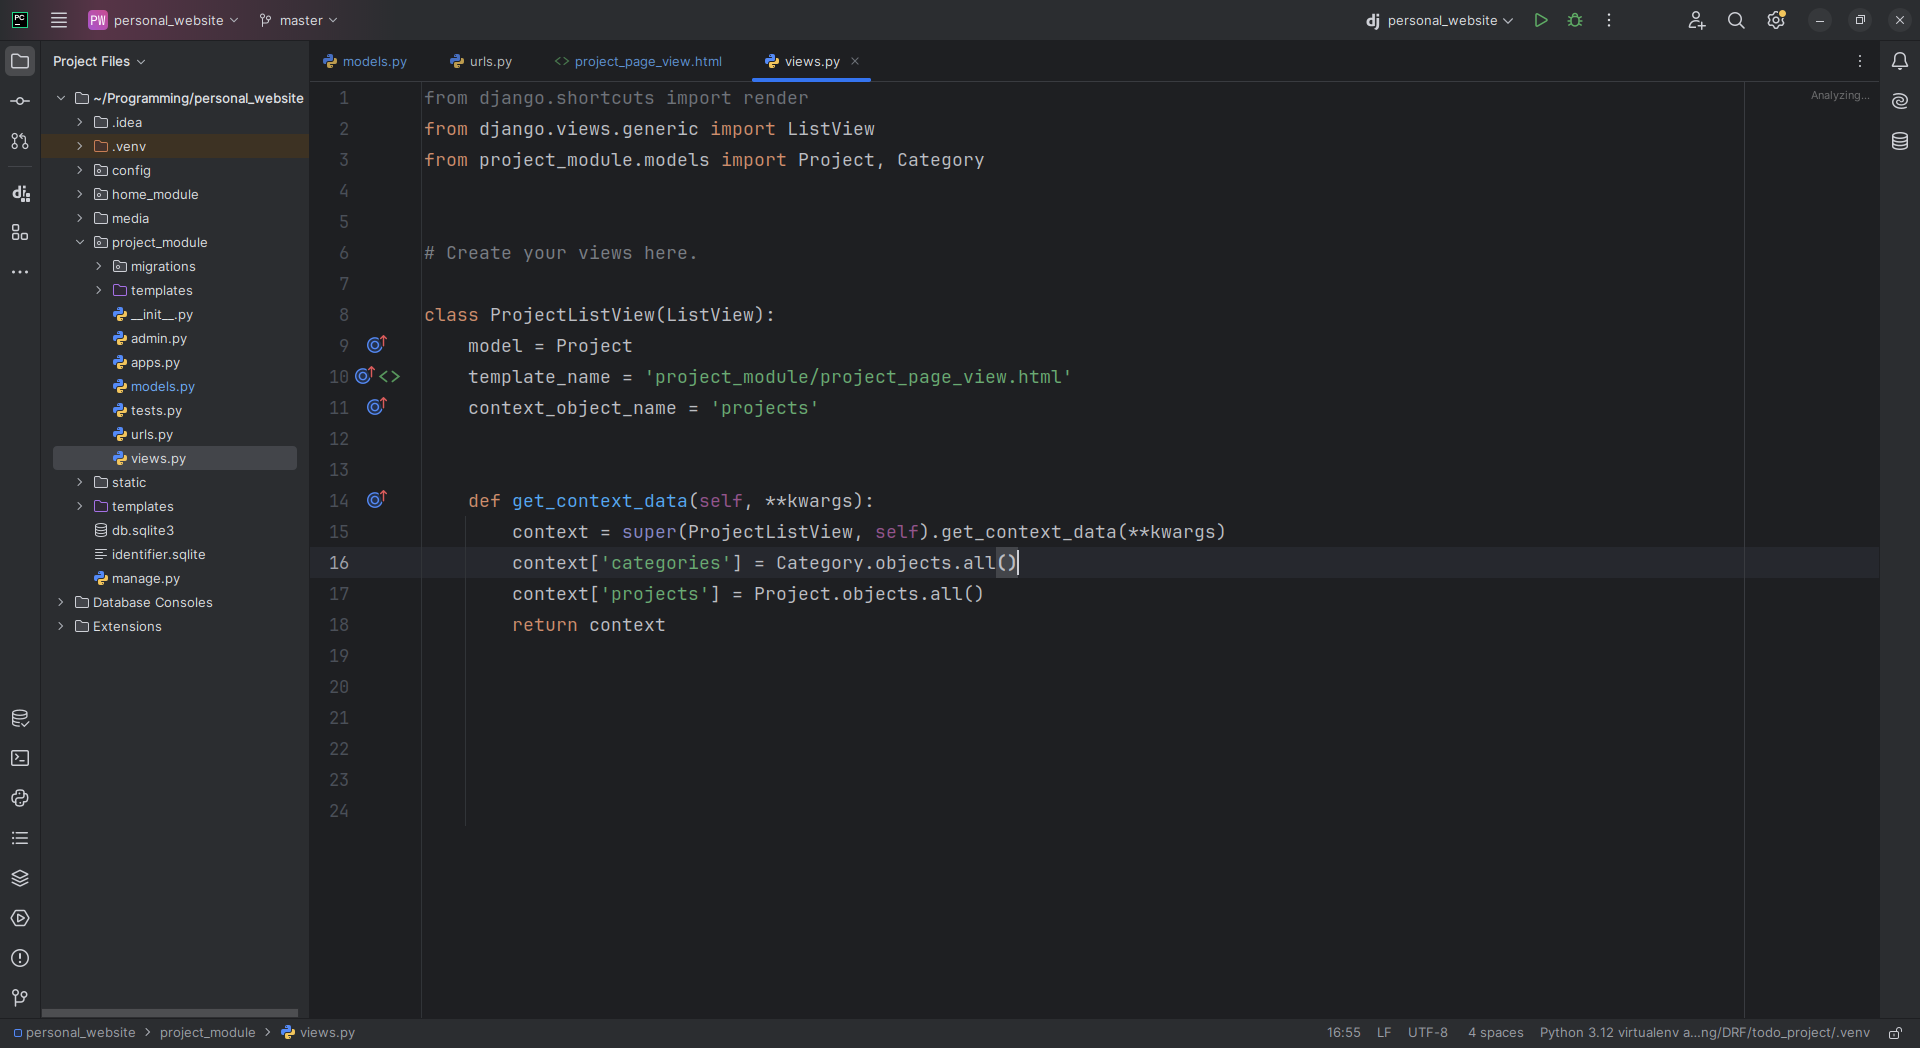Click the project tree horizontal scrollbar
This screenshot has height=1048, width=1920.
pos(170,1012)
